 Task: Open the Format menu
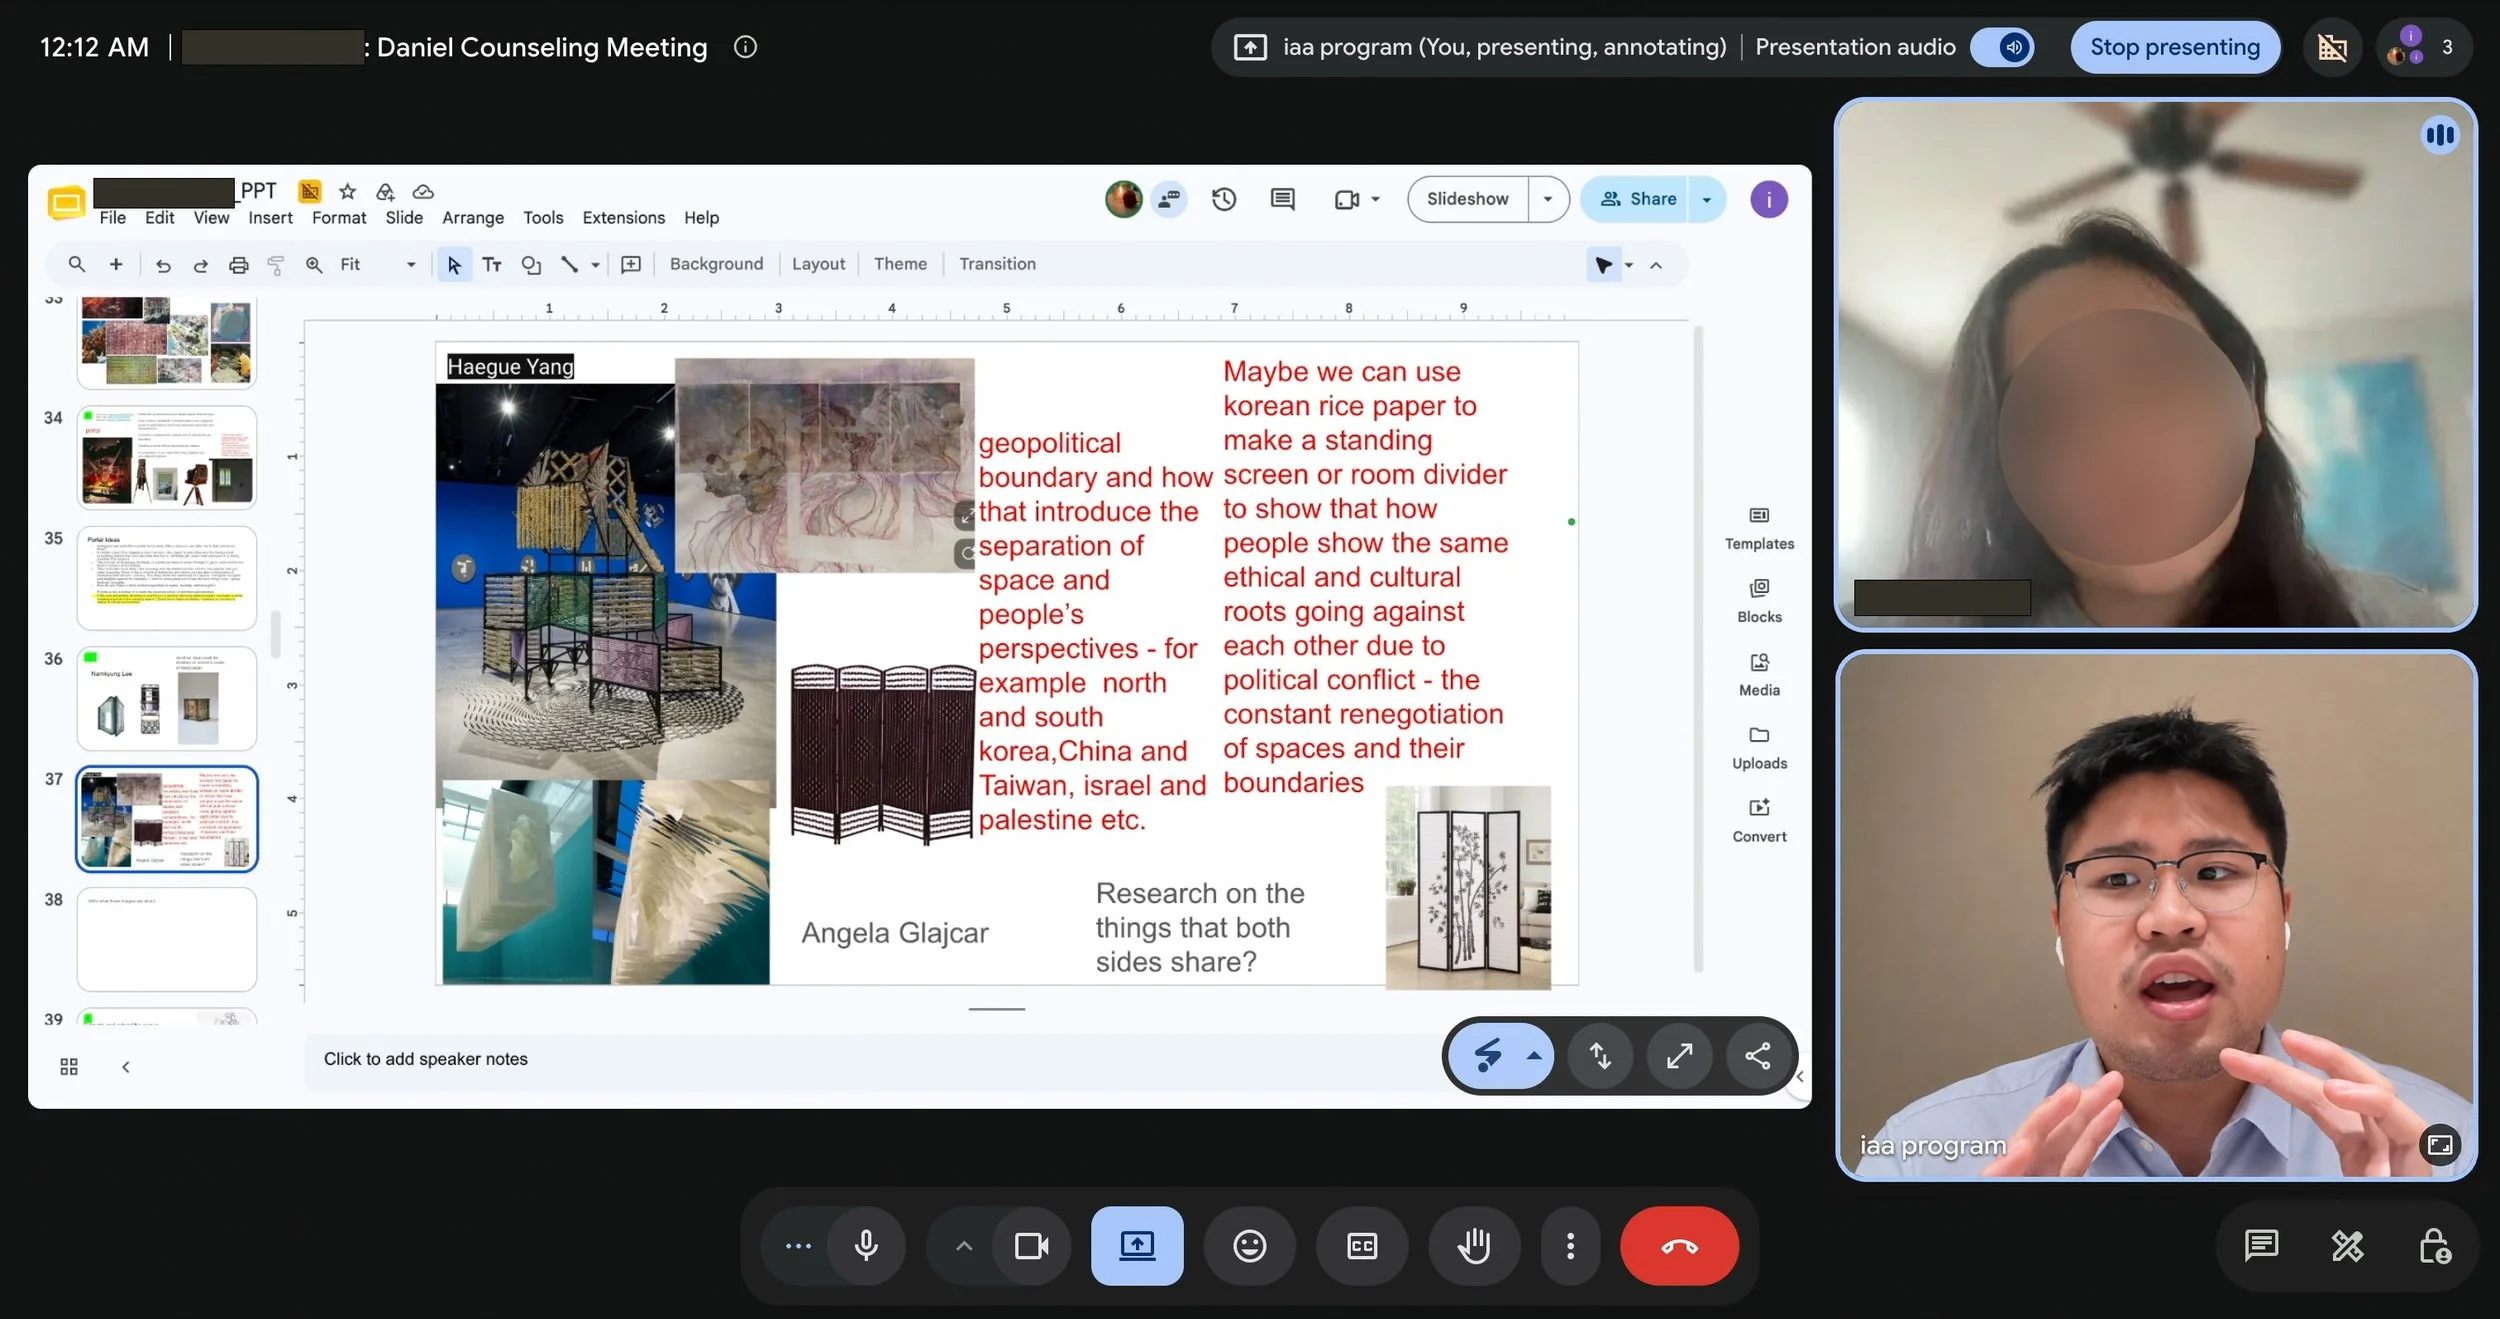click(x=339, y=218)
